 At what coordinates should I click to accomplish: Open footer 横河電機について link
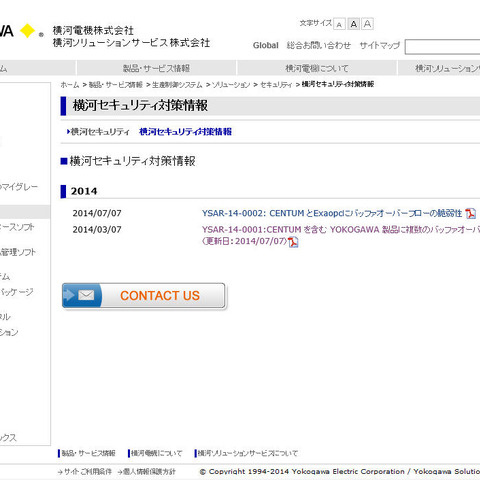coord(156,453)
